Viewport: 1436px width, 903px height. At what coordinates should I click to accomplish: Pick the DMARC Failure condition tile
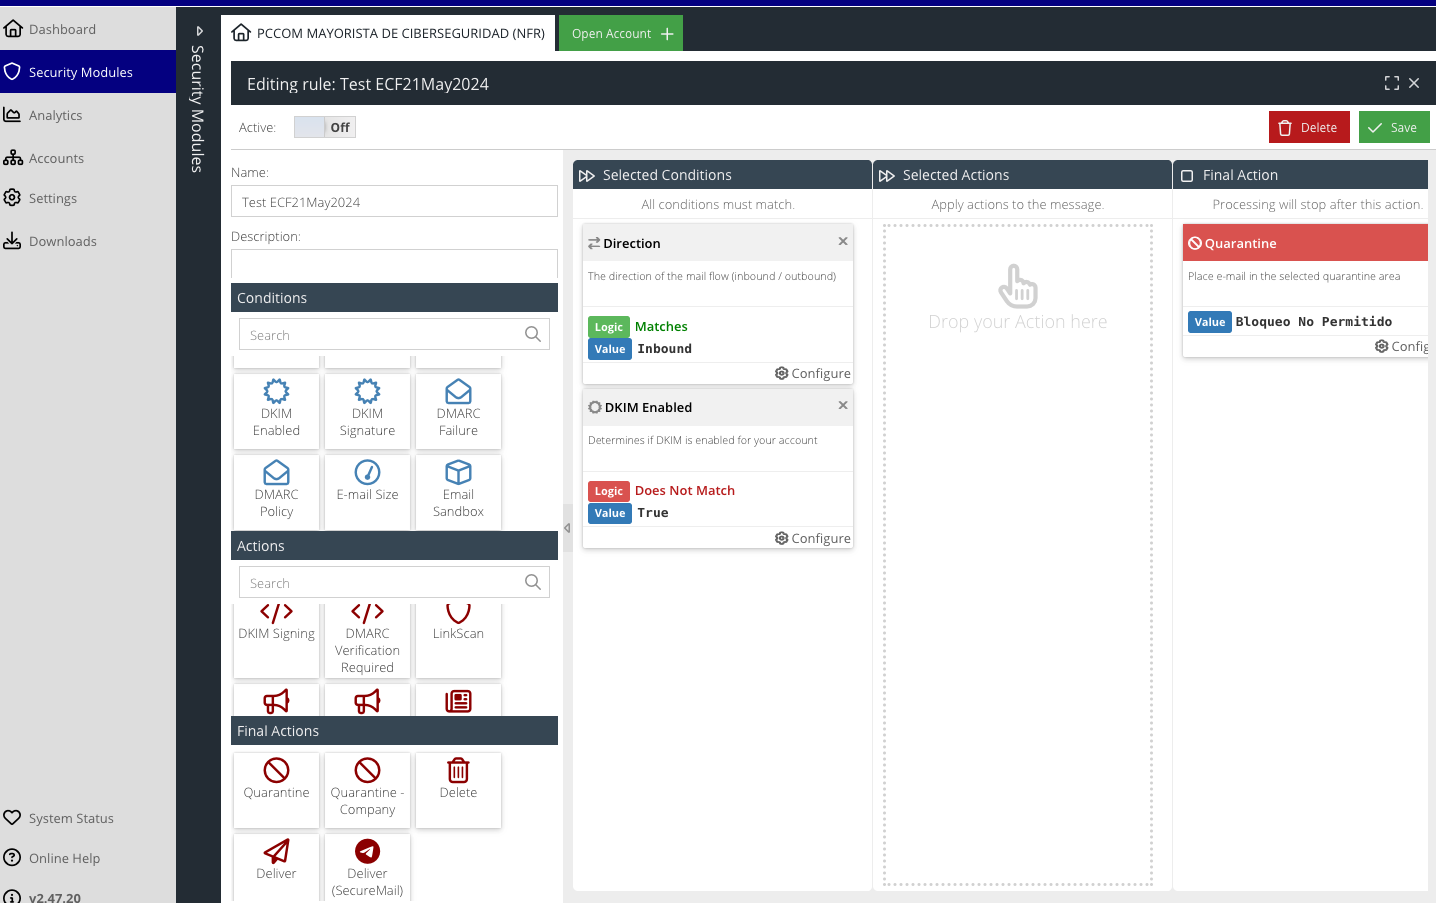(458, 411)
